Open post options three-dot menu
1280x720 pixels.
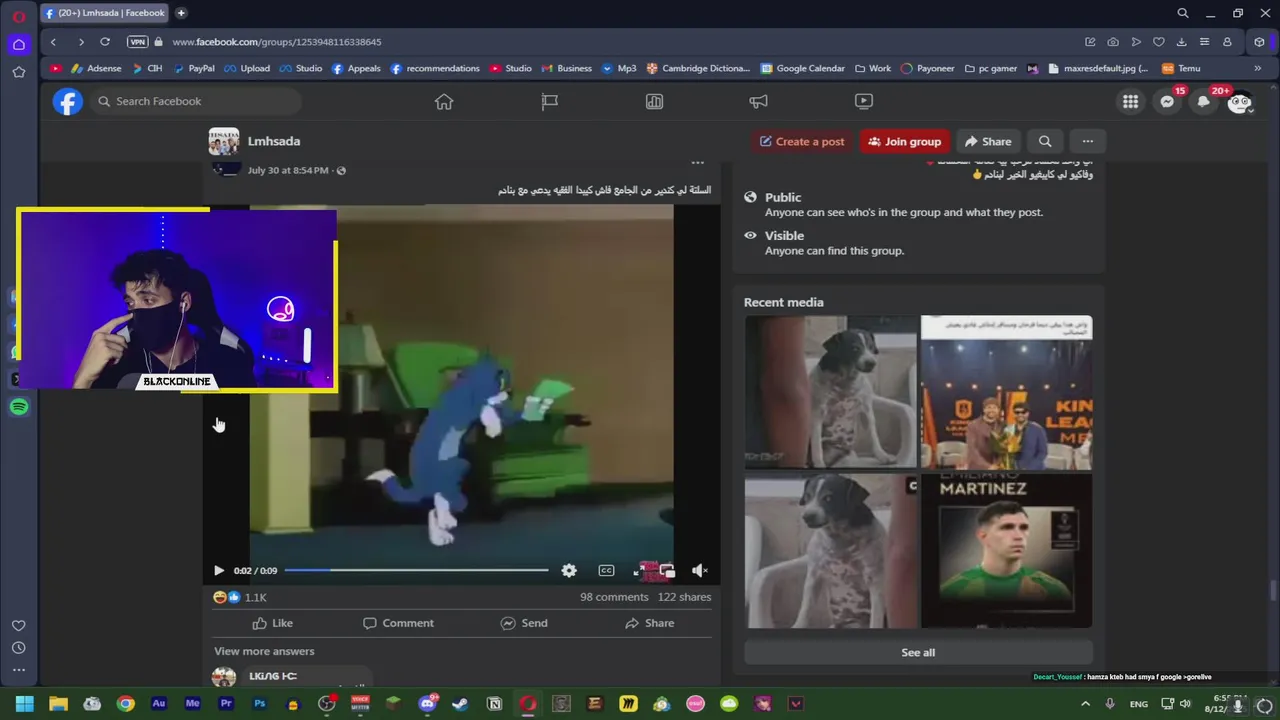(698, 163)
